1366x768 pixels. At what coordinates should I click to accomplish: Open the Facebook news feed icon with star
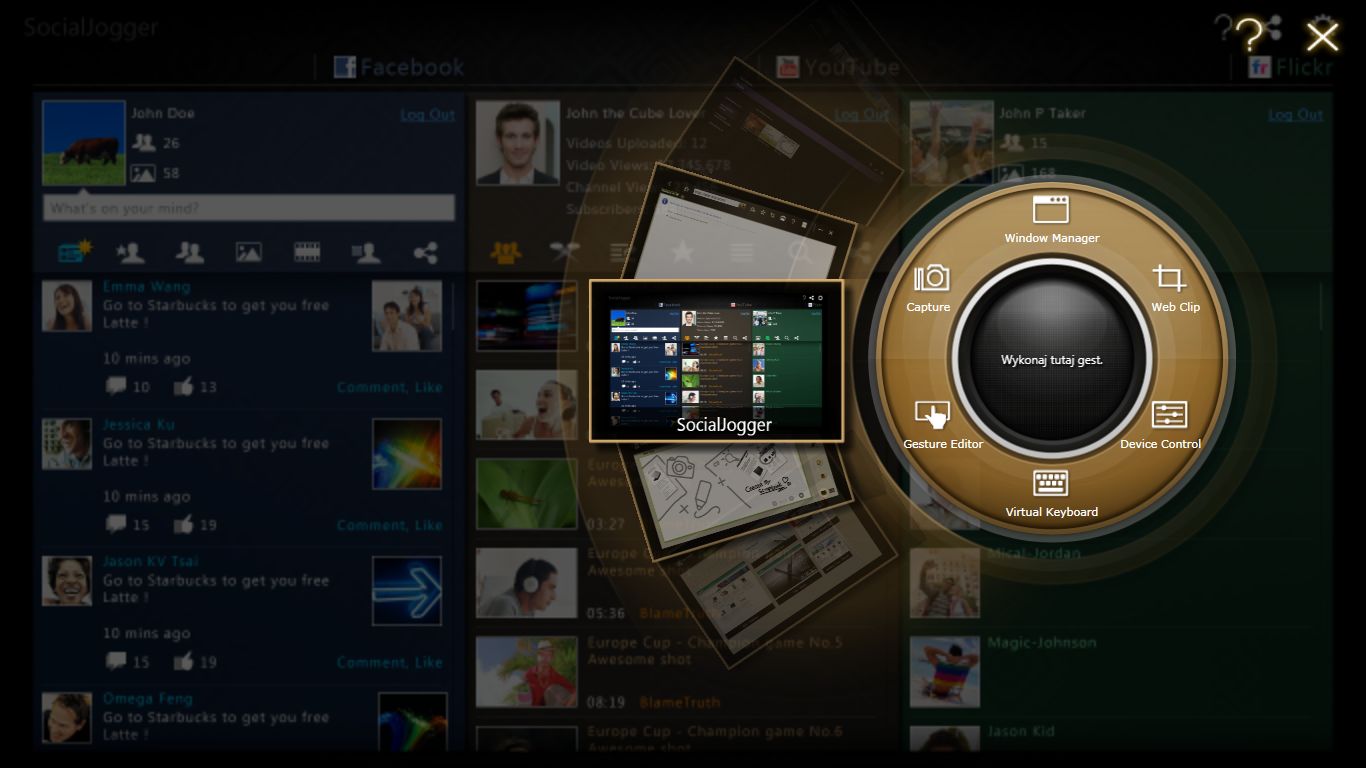(74, 252)
